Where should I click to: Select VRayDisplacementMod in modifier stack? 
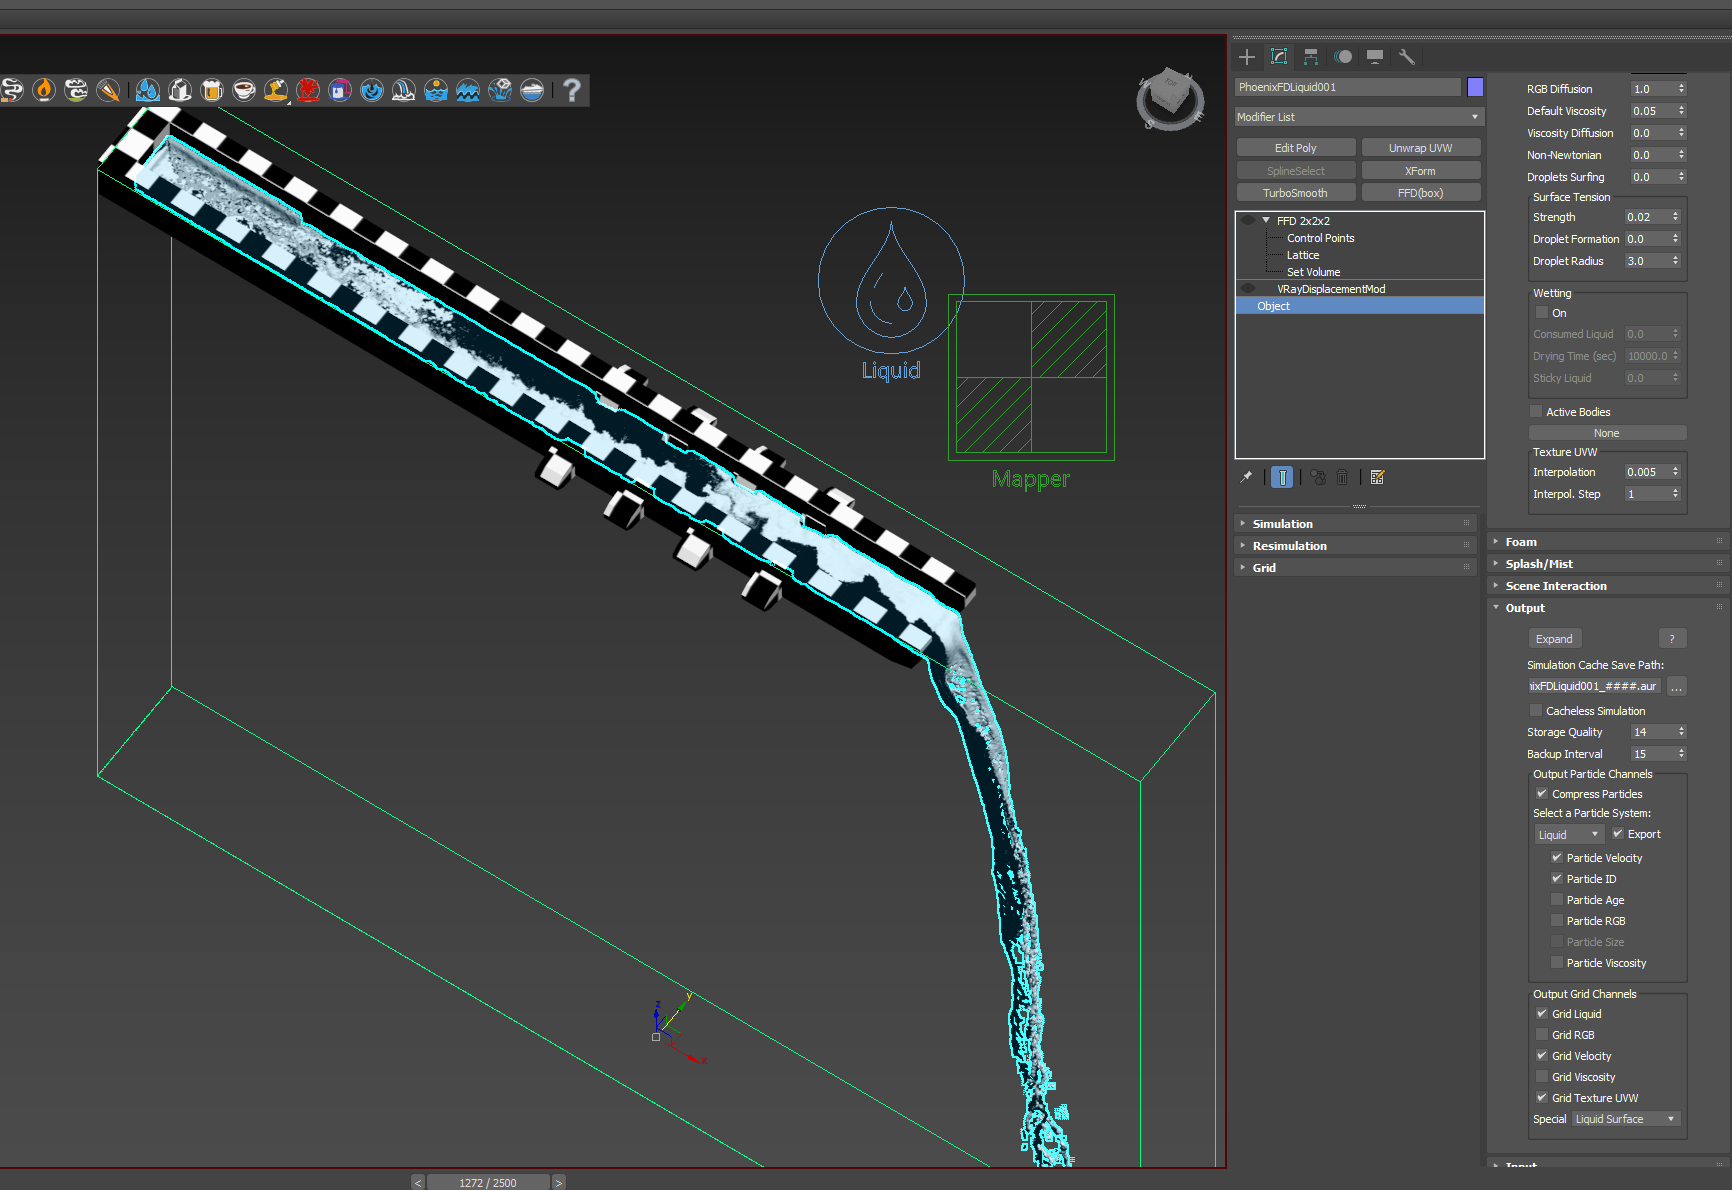(1331, 289)
